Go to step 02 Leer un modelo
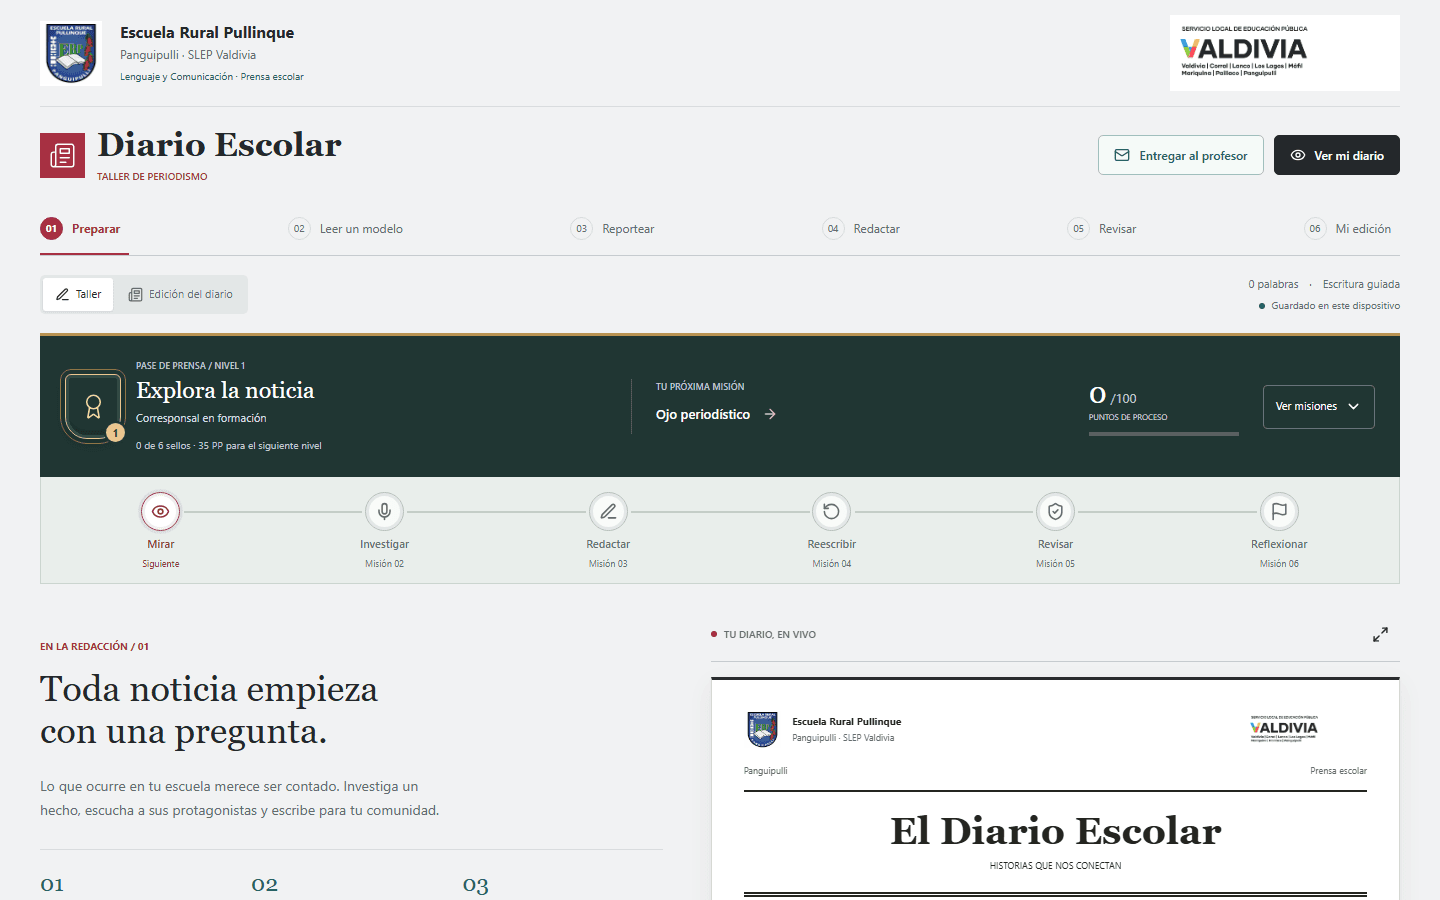Screen dimensions: 1440x900 pyautogui.click(x=346, y=229)
